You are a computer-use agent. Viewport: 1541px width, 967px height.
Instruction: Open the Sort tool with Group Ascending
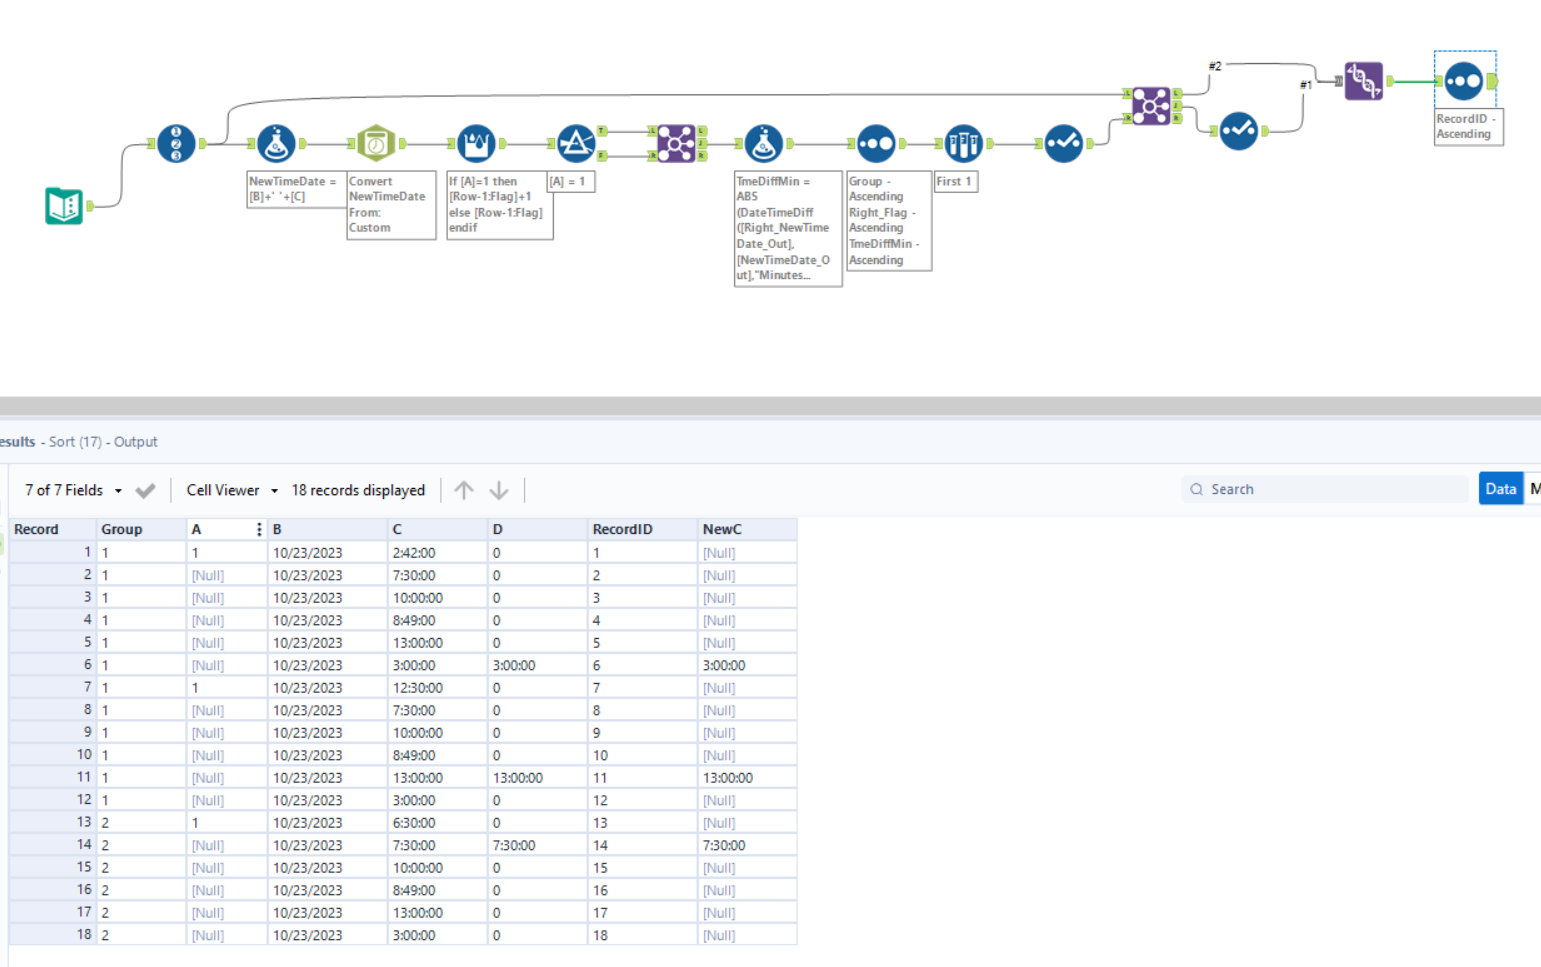coord(875,142)
